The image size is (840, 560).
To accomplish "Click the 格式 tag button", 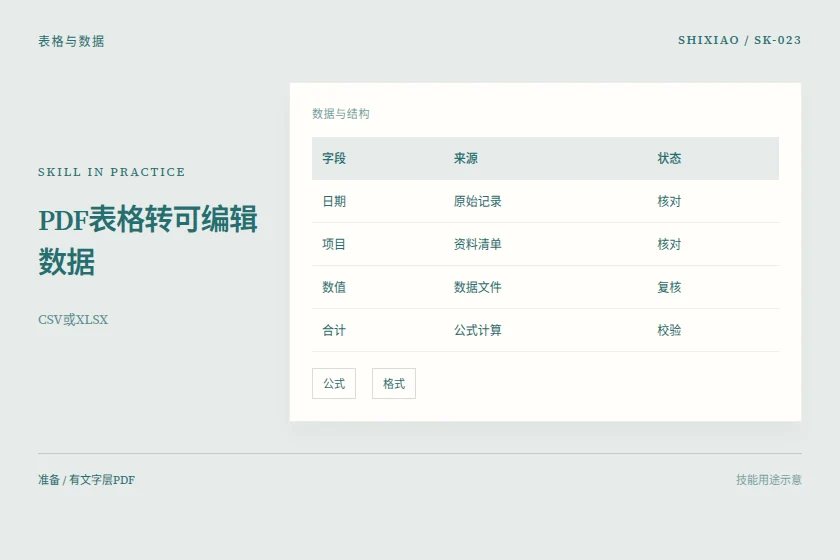I will pyautogui.click(x=394, y=384).
